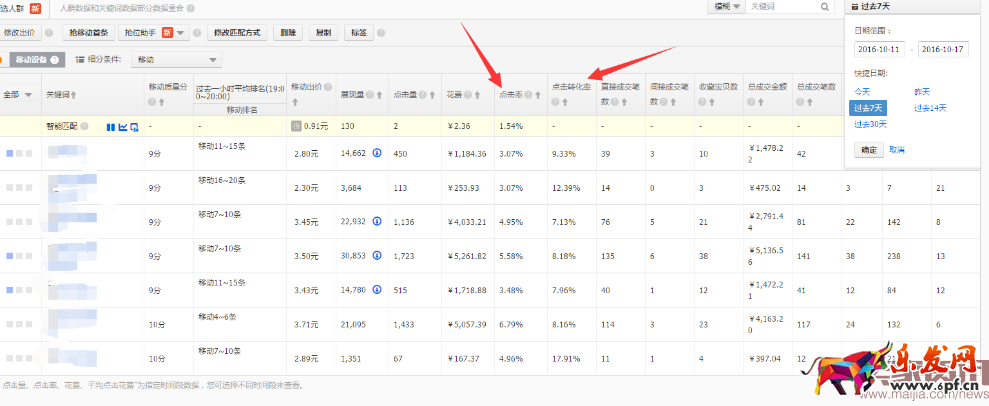This screenshot has height=406, width=989.
Task: Sort by 展现量 column arrow
Action: point(378,95)
